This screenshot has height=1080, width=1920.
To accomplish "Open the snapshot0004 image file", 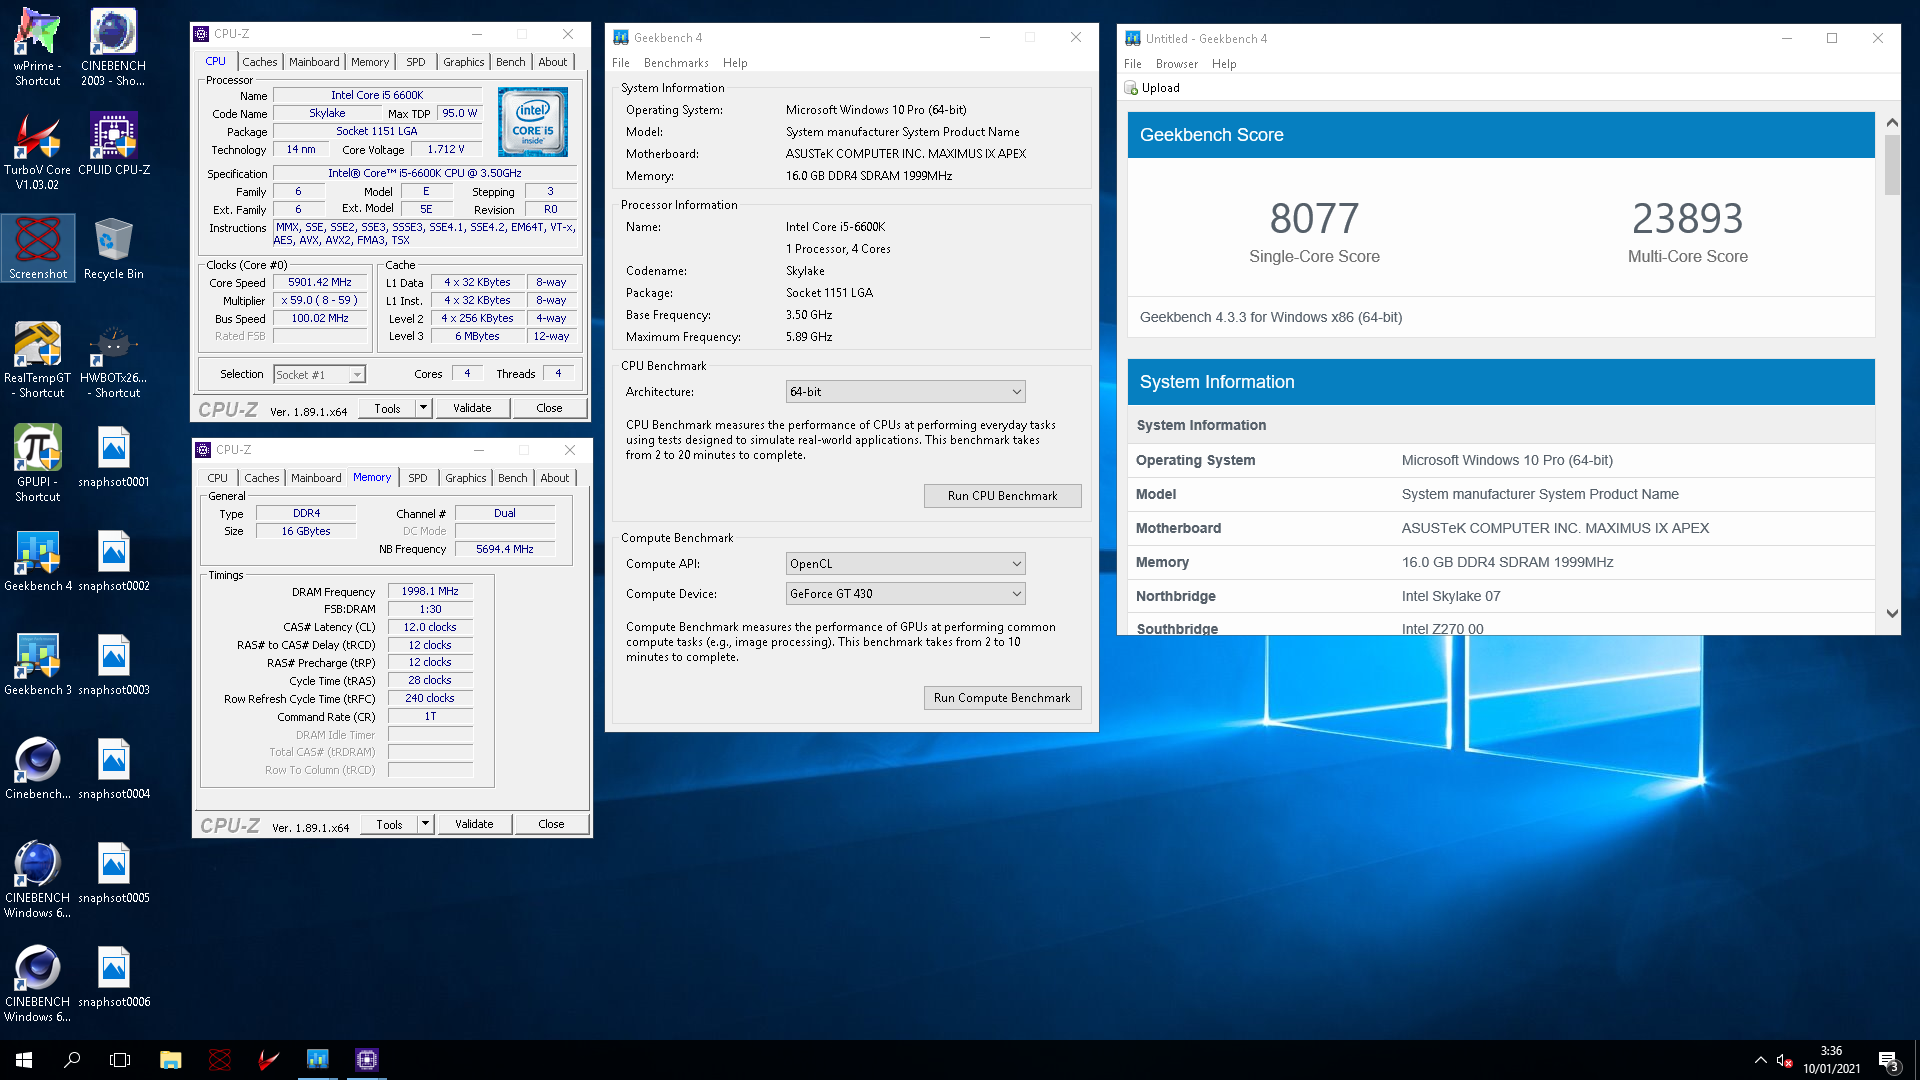I will [114, 768].
